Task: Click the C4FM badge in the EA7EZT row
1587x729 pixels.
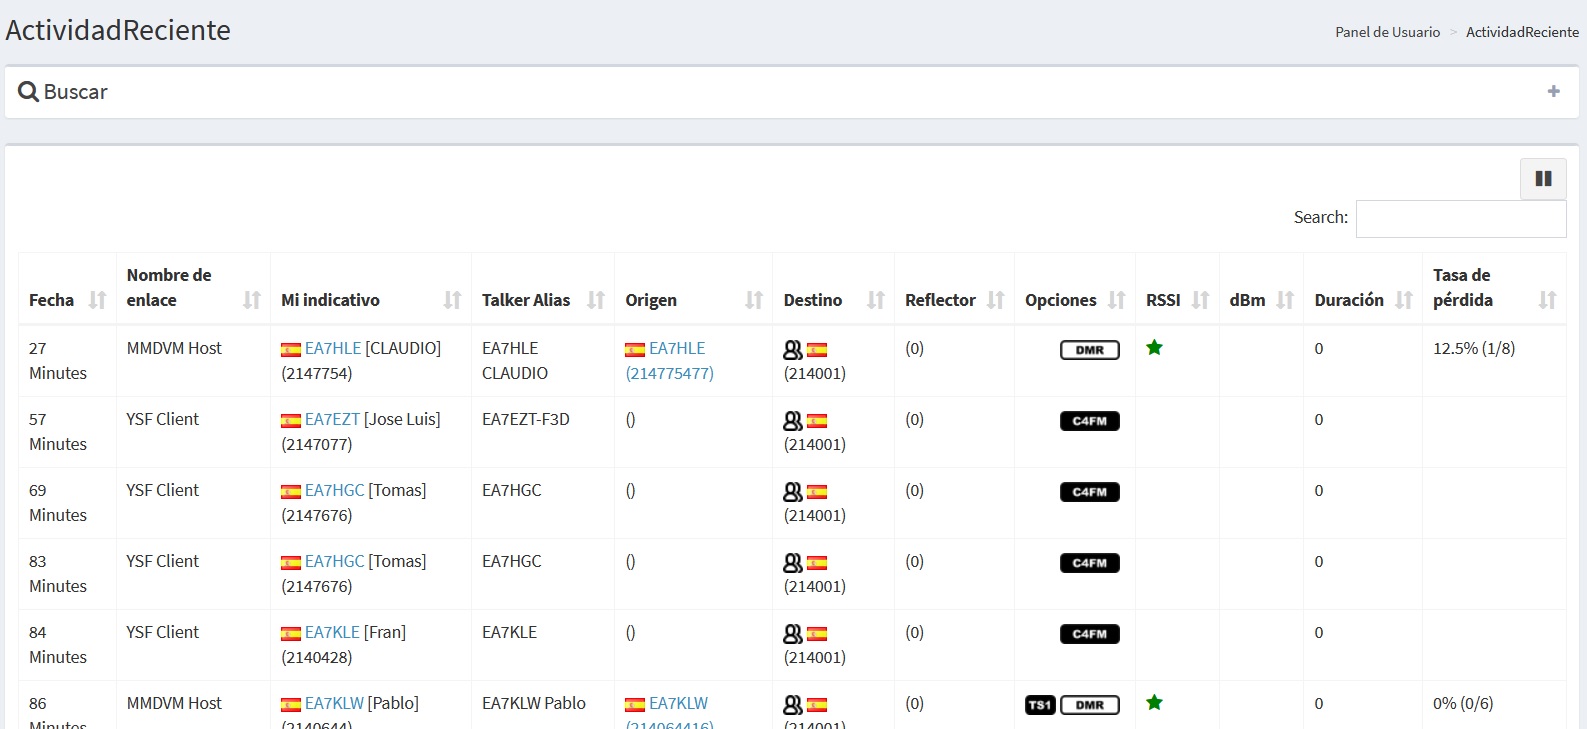Action: point(1089,421)
